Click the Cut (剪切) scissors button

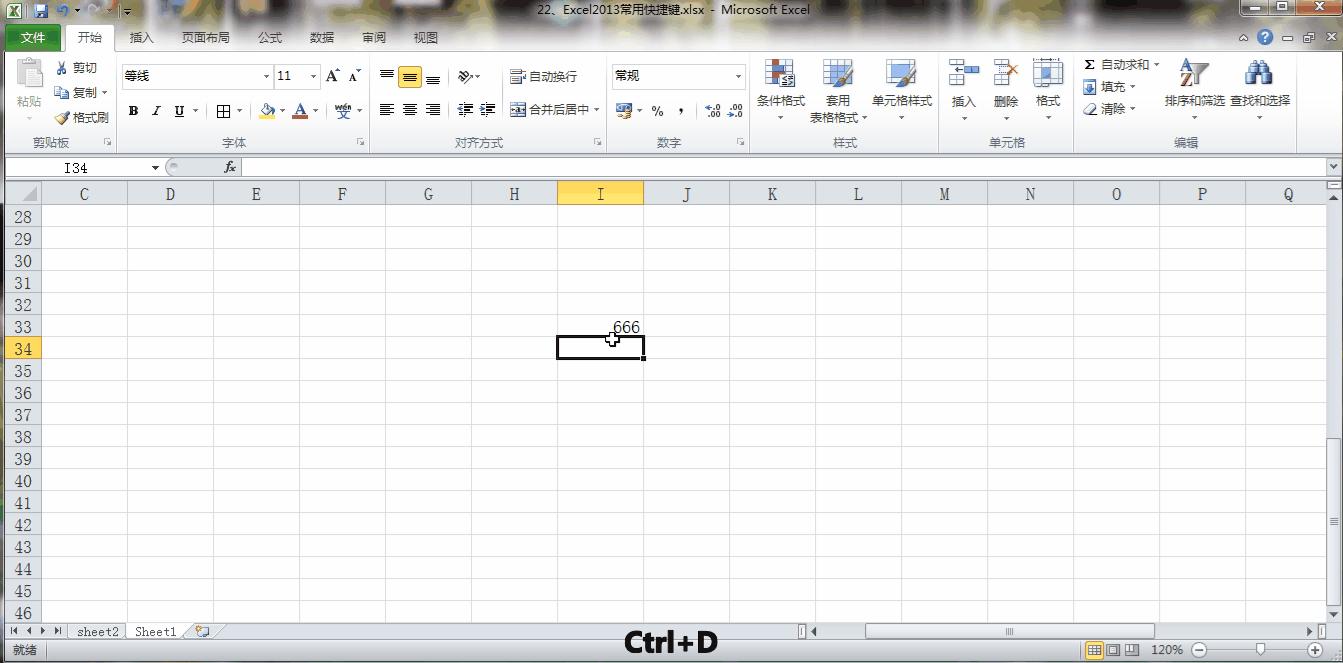pos(76,68)
